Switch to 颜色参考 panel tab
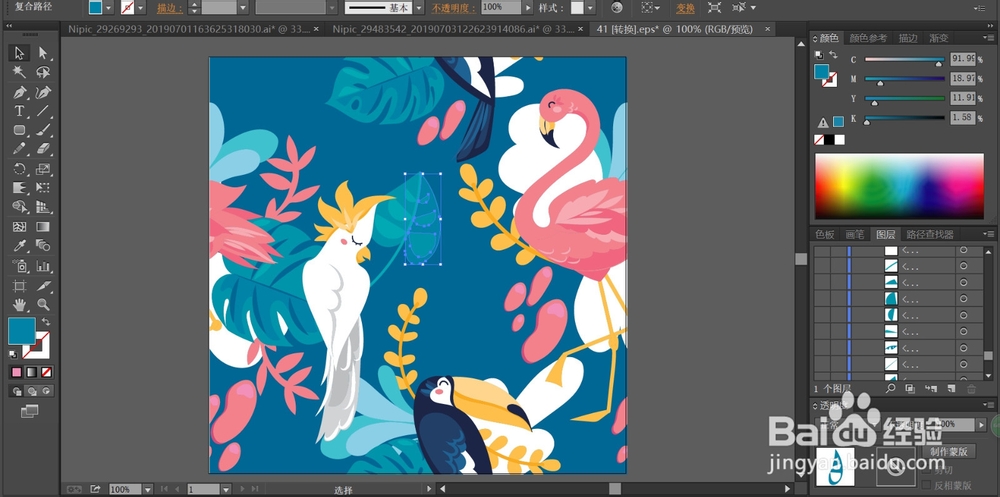The height and width of the screenshot is (497, 1000). pos(868,38)
